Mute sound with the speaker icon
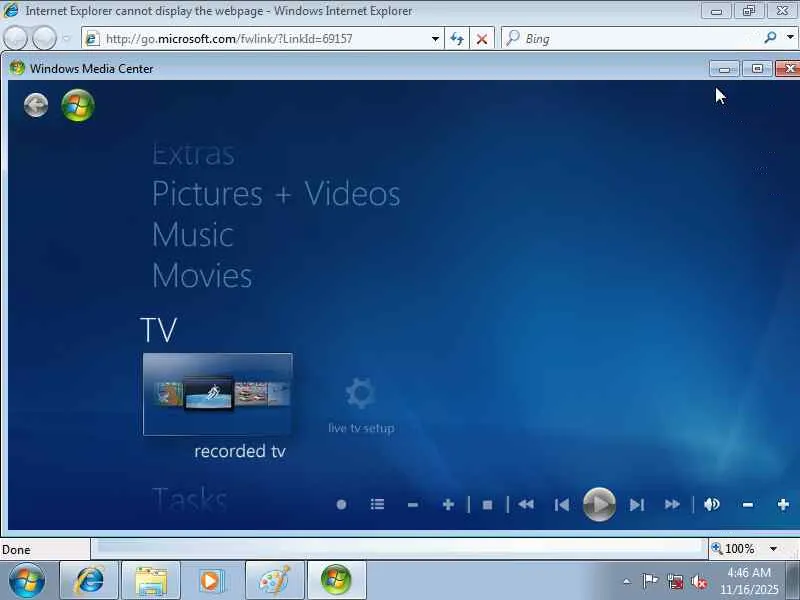Image resolution: width=800 pixels, height=600 pixels. click(x=712, y=505)
